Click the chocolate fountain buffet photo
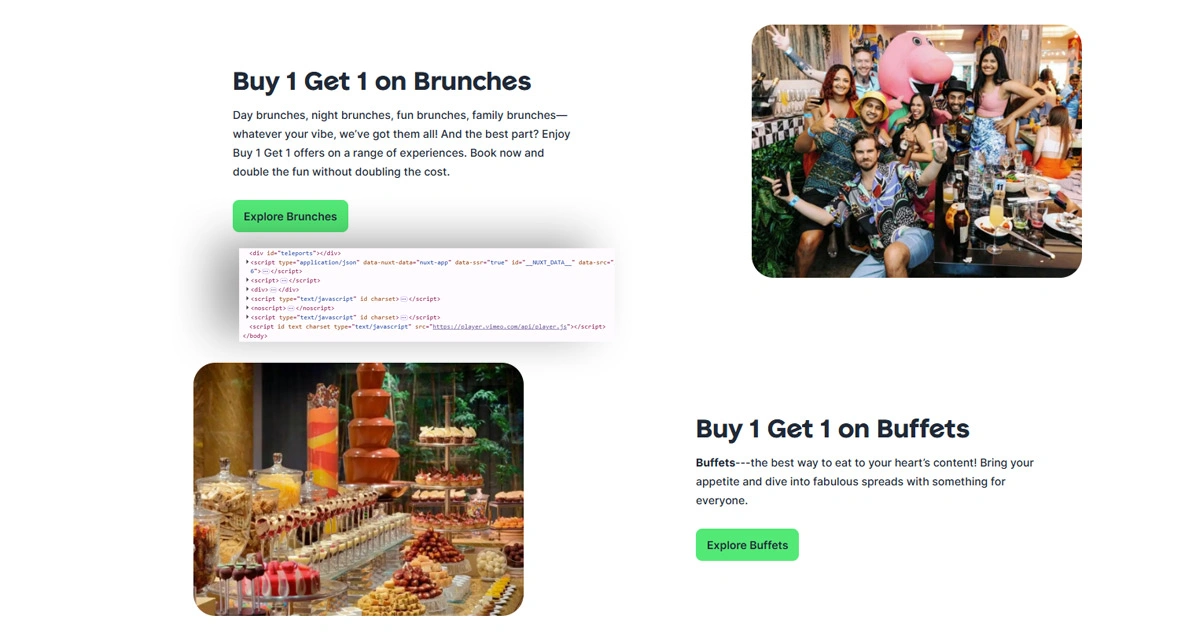Screen dimensions: 1202x634 click(x=358, y=489)
